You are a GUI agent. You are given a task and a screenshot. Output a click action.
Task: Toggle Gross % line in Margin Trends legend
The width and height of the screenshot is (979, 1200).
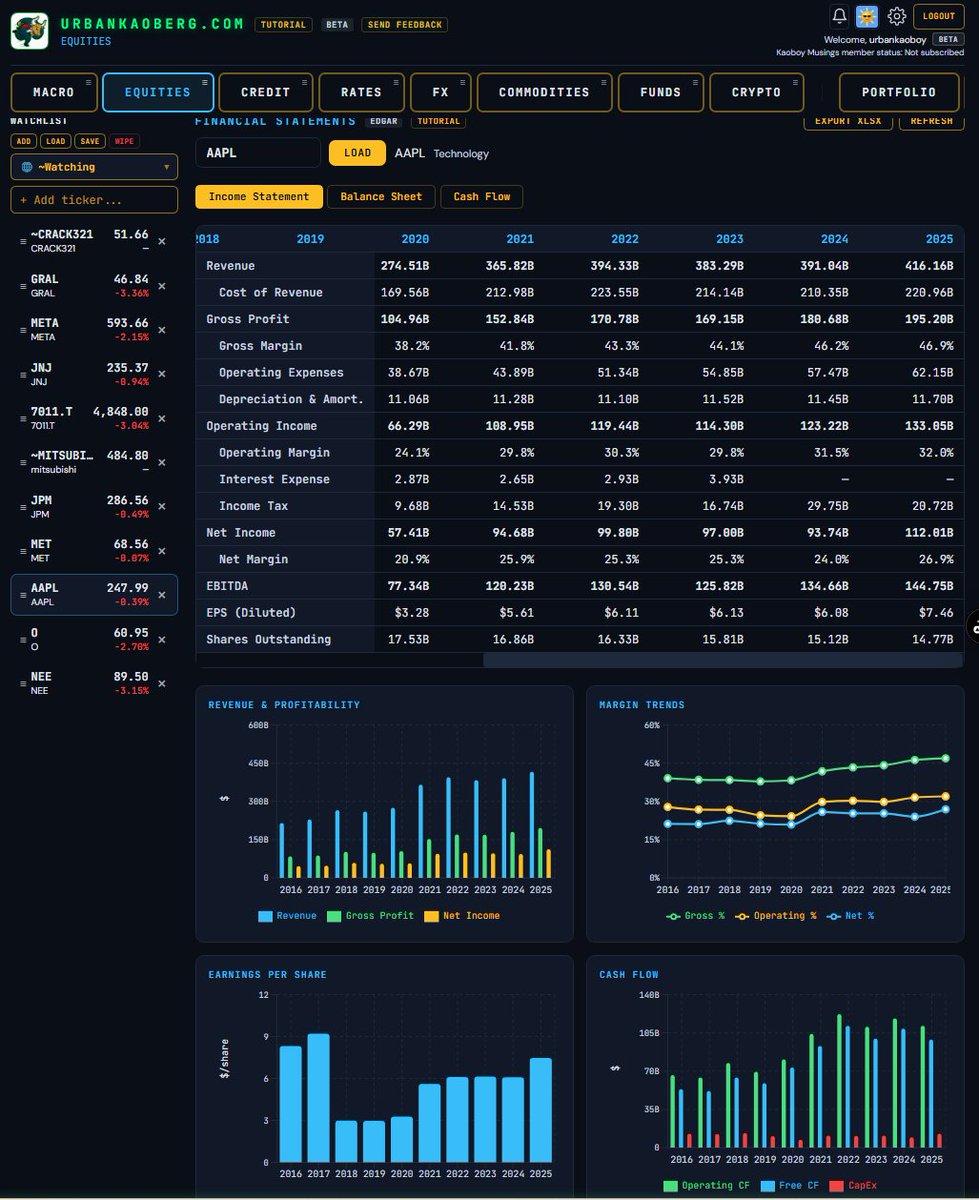pyautogui.click(x=695, y=916)
